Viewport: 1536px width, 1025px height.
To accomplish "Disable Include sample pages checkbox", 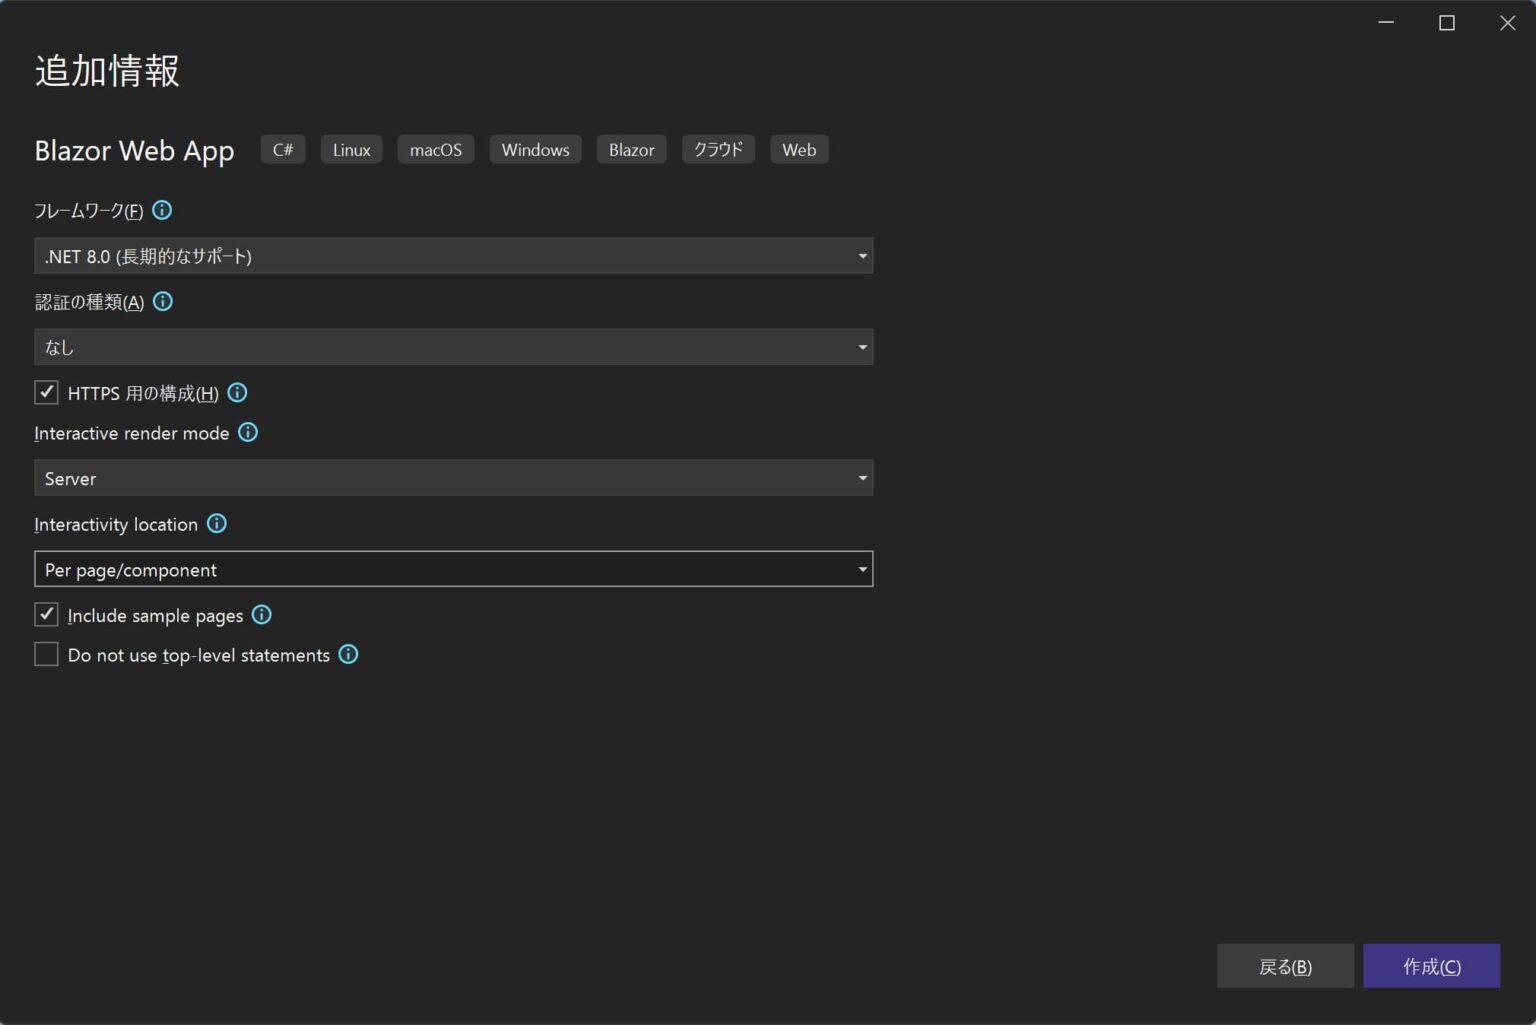I will coord(47,615).
